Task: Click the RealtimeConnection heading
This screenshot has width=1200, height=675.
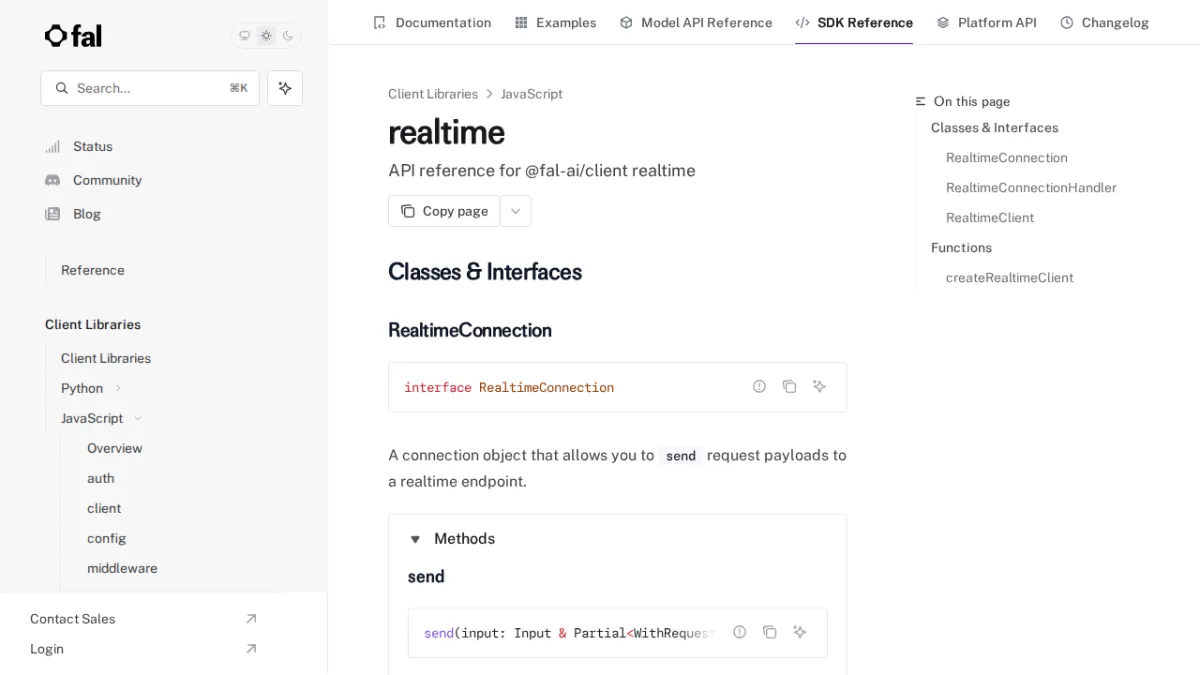Action: (x=470, y=330)
